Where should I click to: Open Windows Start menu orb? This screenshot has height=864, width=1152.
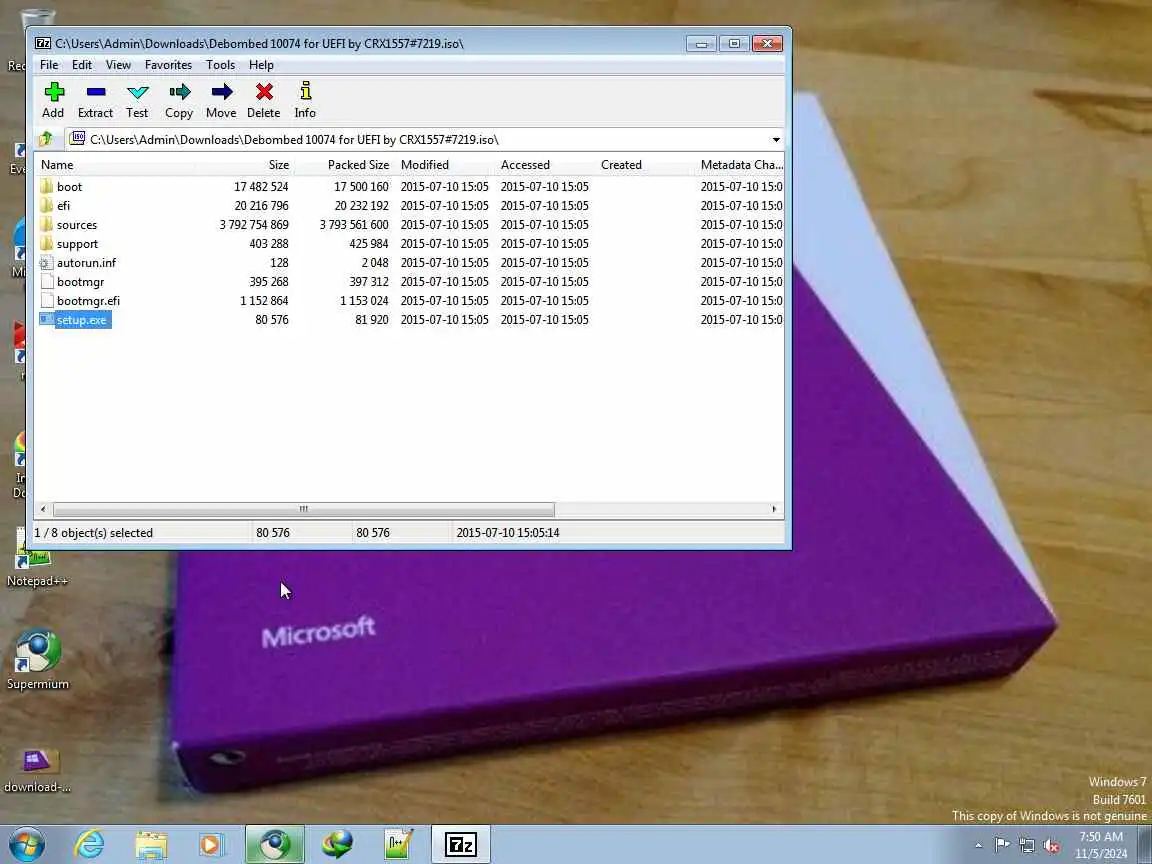(x=26, y=845)
